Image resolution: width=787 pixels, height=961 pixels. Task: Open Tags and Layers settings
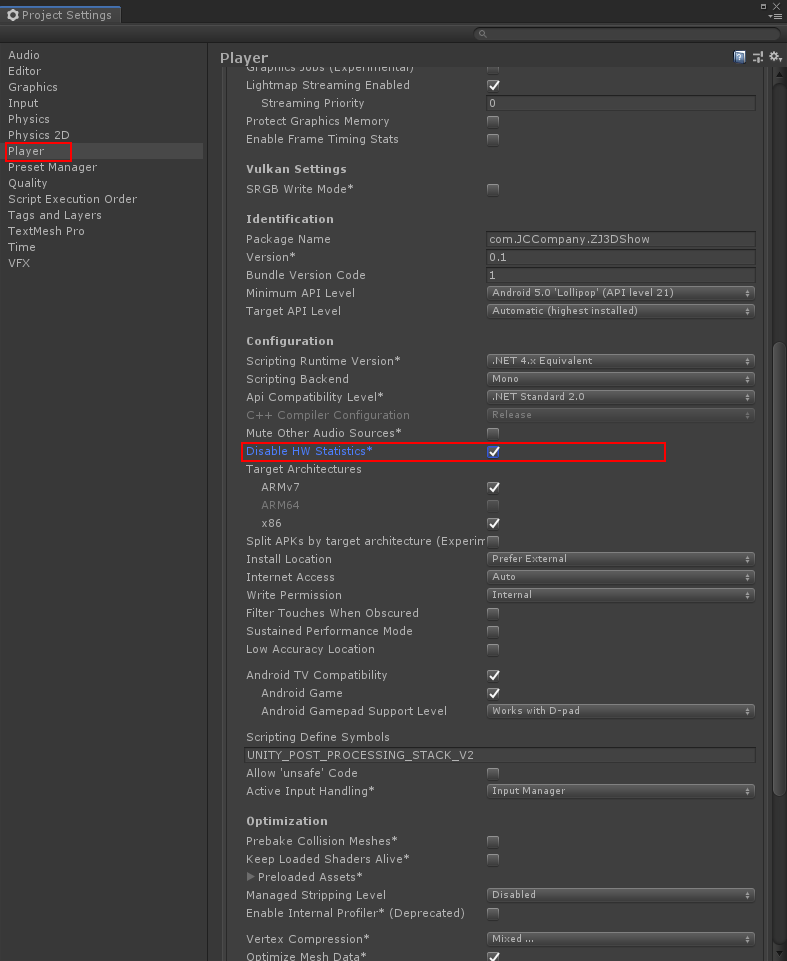point(54,215)
